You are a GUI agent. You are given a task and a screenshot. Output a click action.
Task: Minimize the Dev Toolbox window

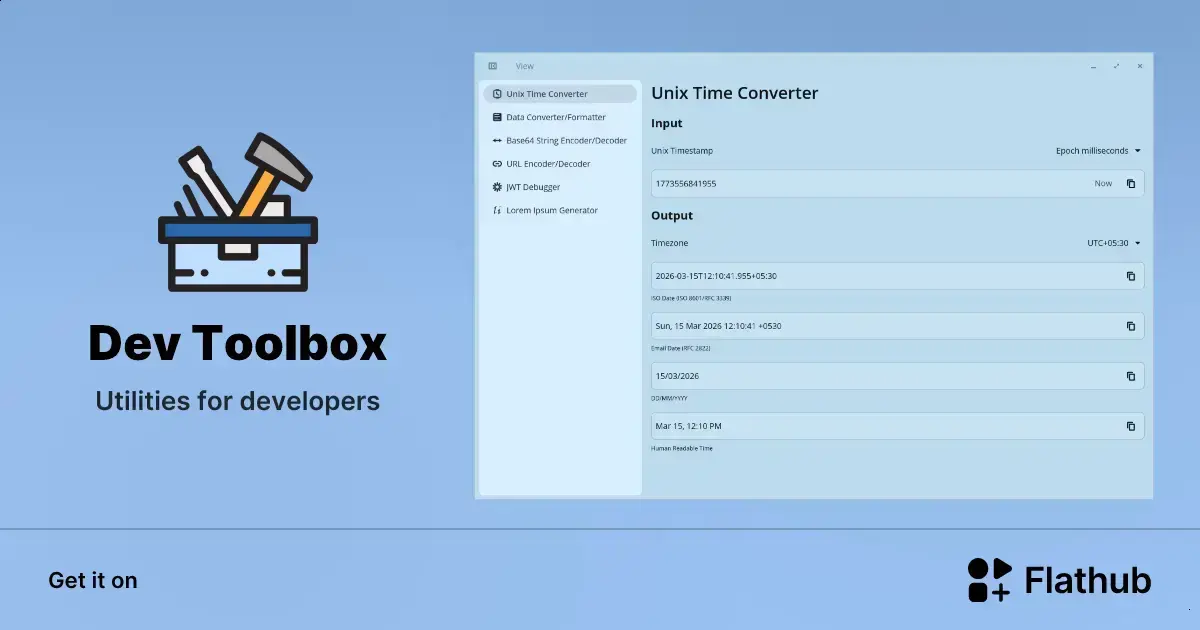click(1093, 66)
